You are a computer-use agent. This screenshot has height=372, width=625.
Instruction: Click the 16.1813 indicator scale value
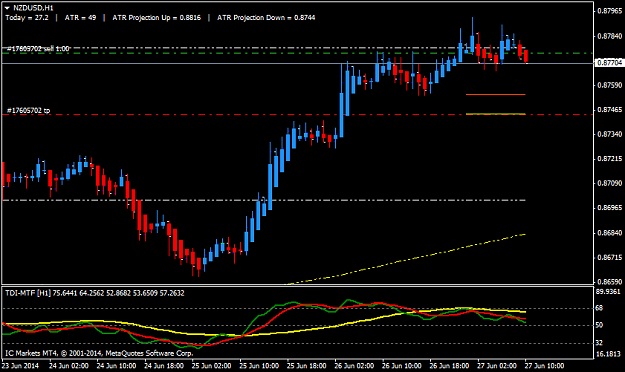(608, 354)
